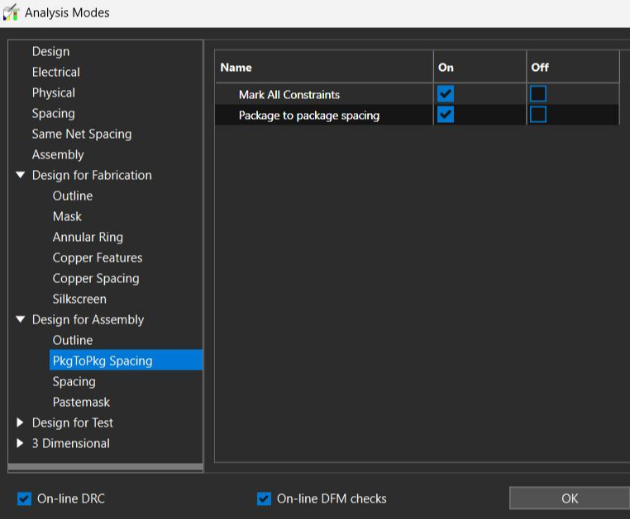Open the Pastemask item
The image size is (630, 519).
pos(81,402)
